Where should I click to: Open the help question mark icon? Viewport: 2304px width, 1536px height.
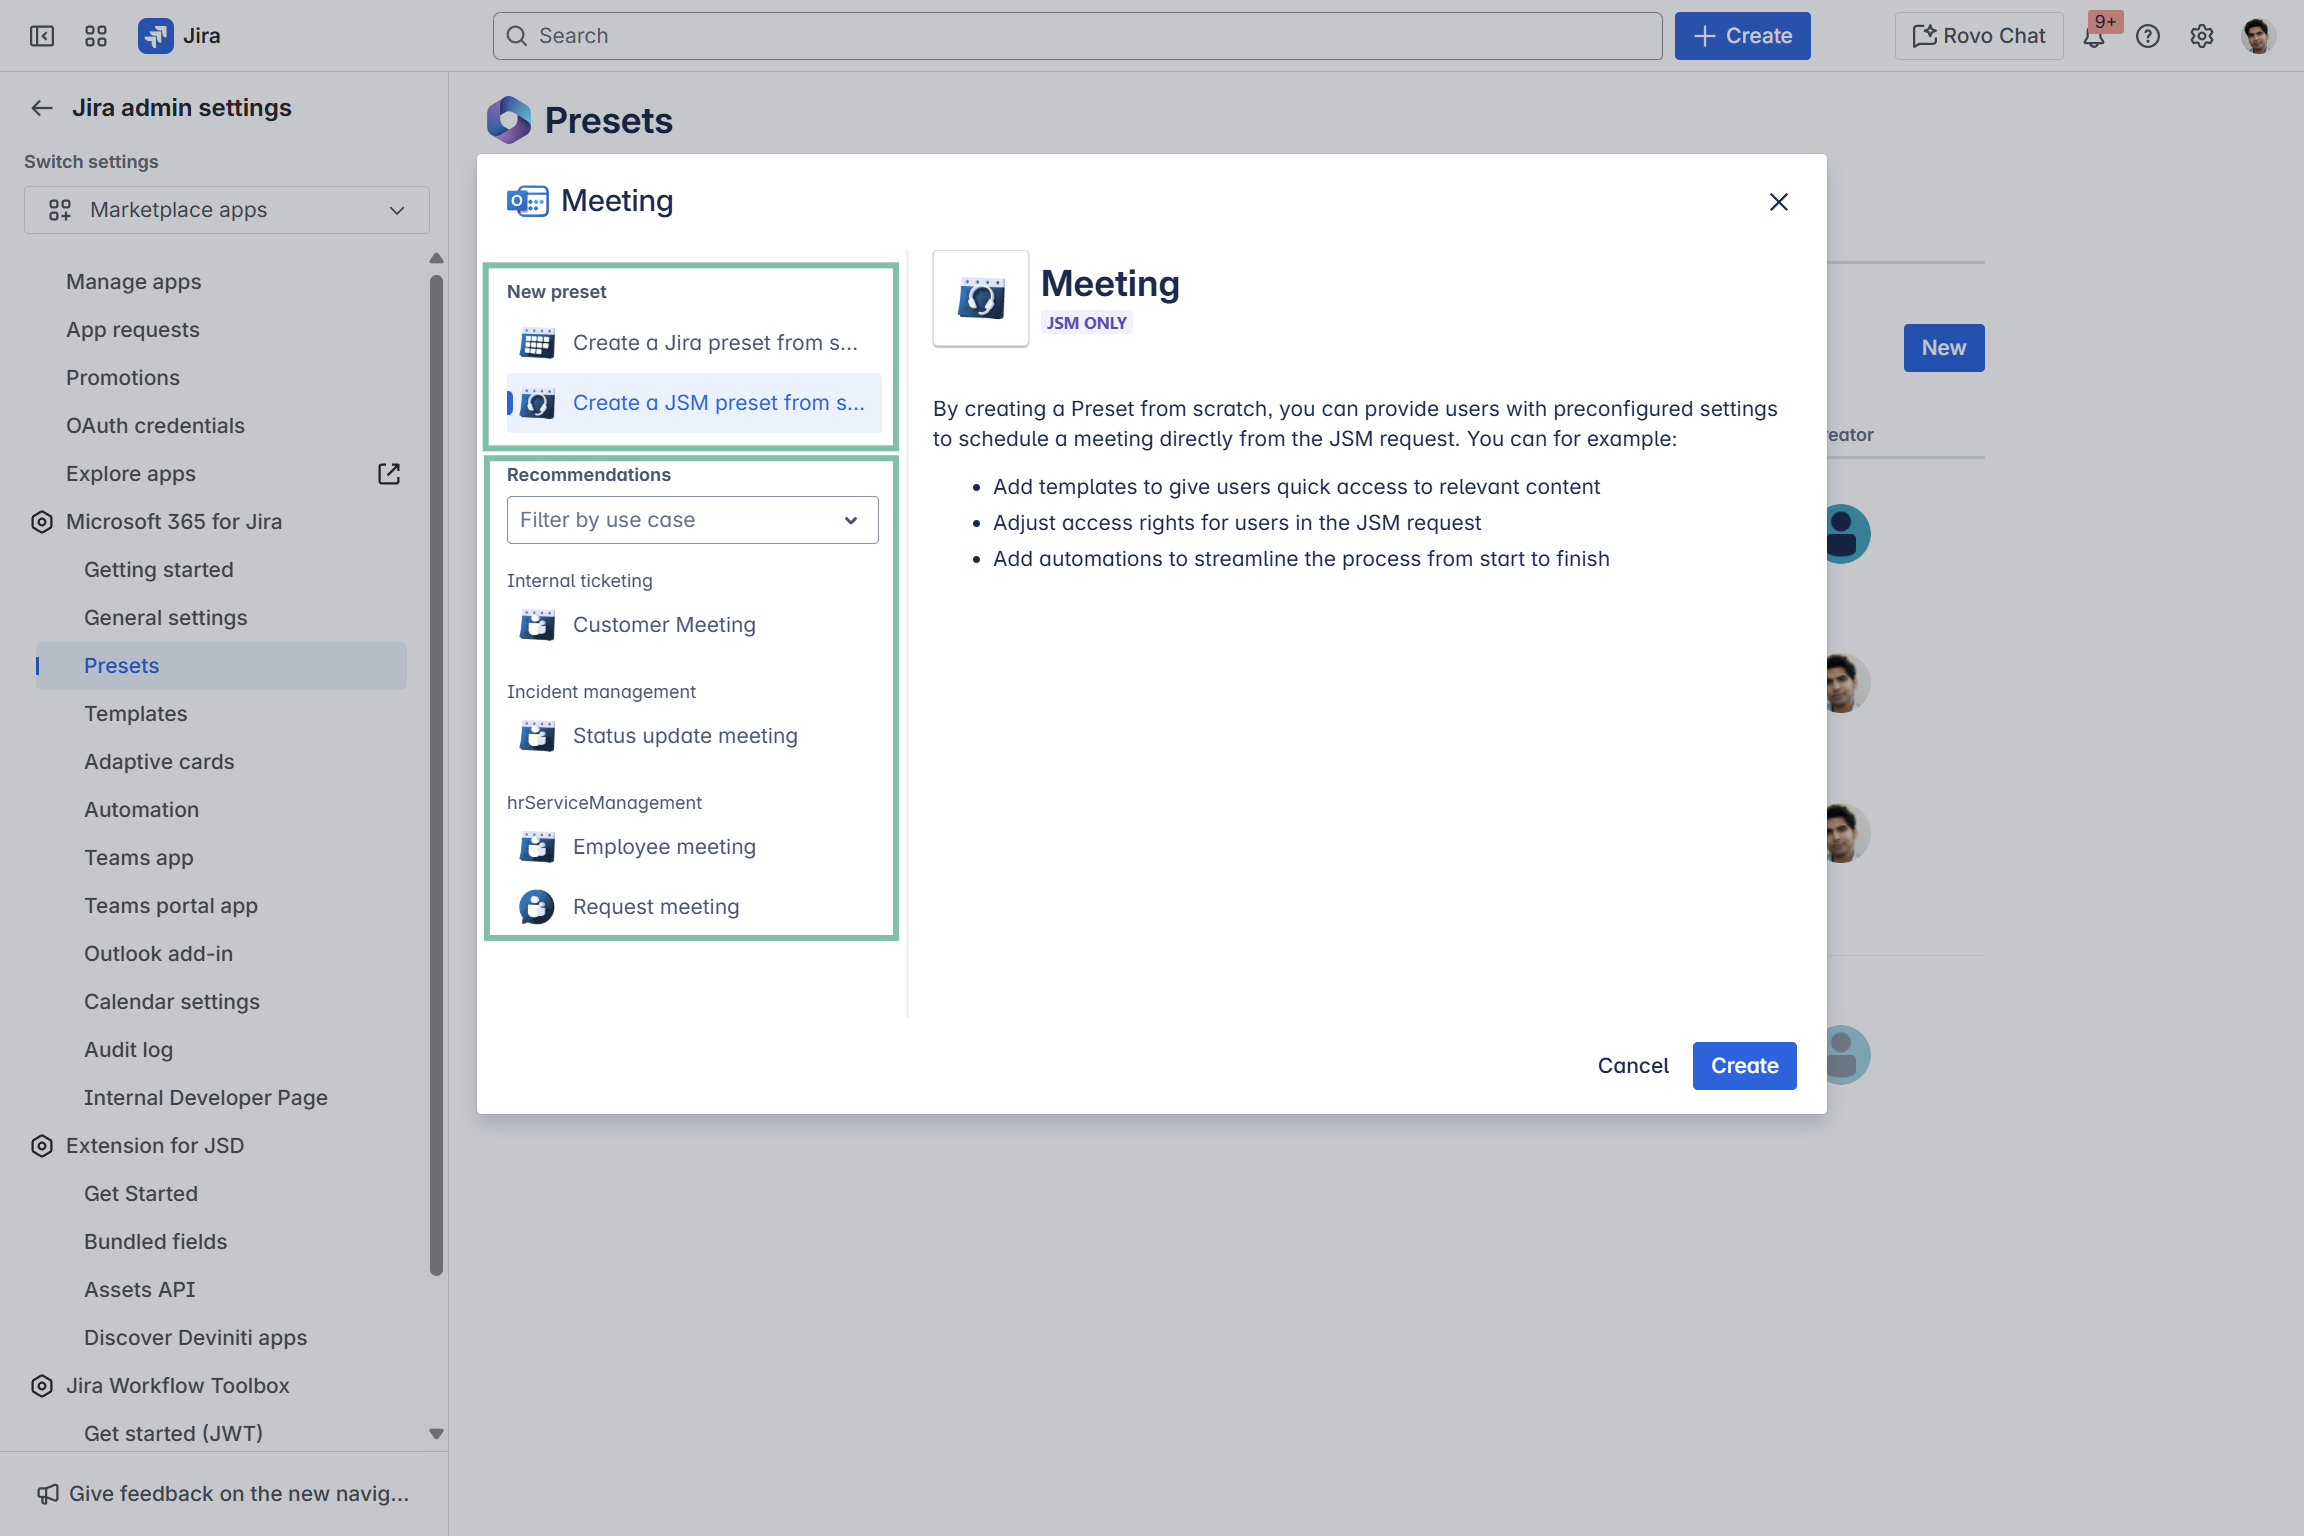tap(2148, 37)
